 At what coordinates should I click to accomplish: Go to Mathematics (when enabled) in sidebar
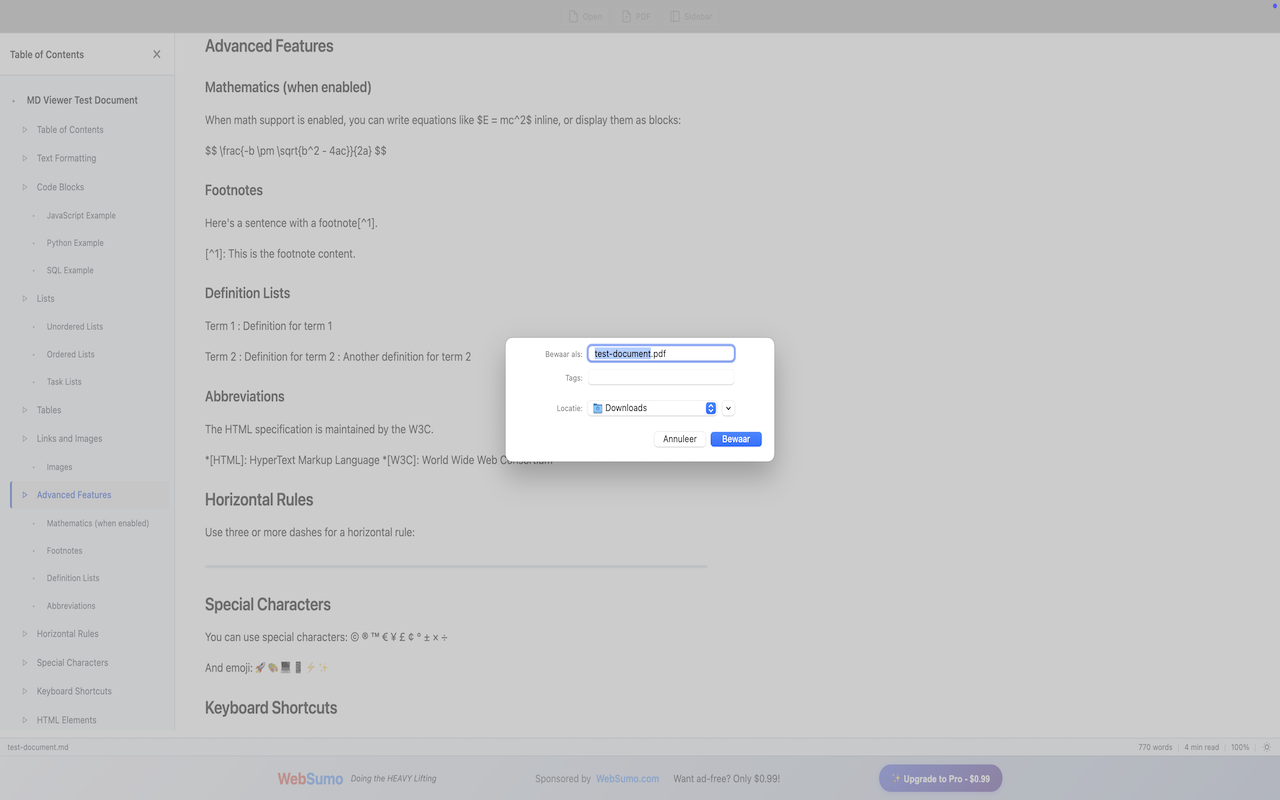click(x=98, y=523)
